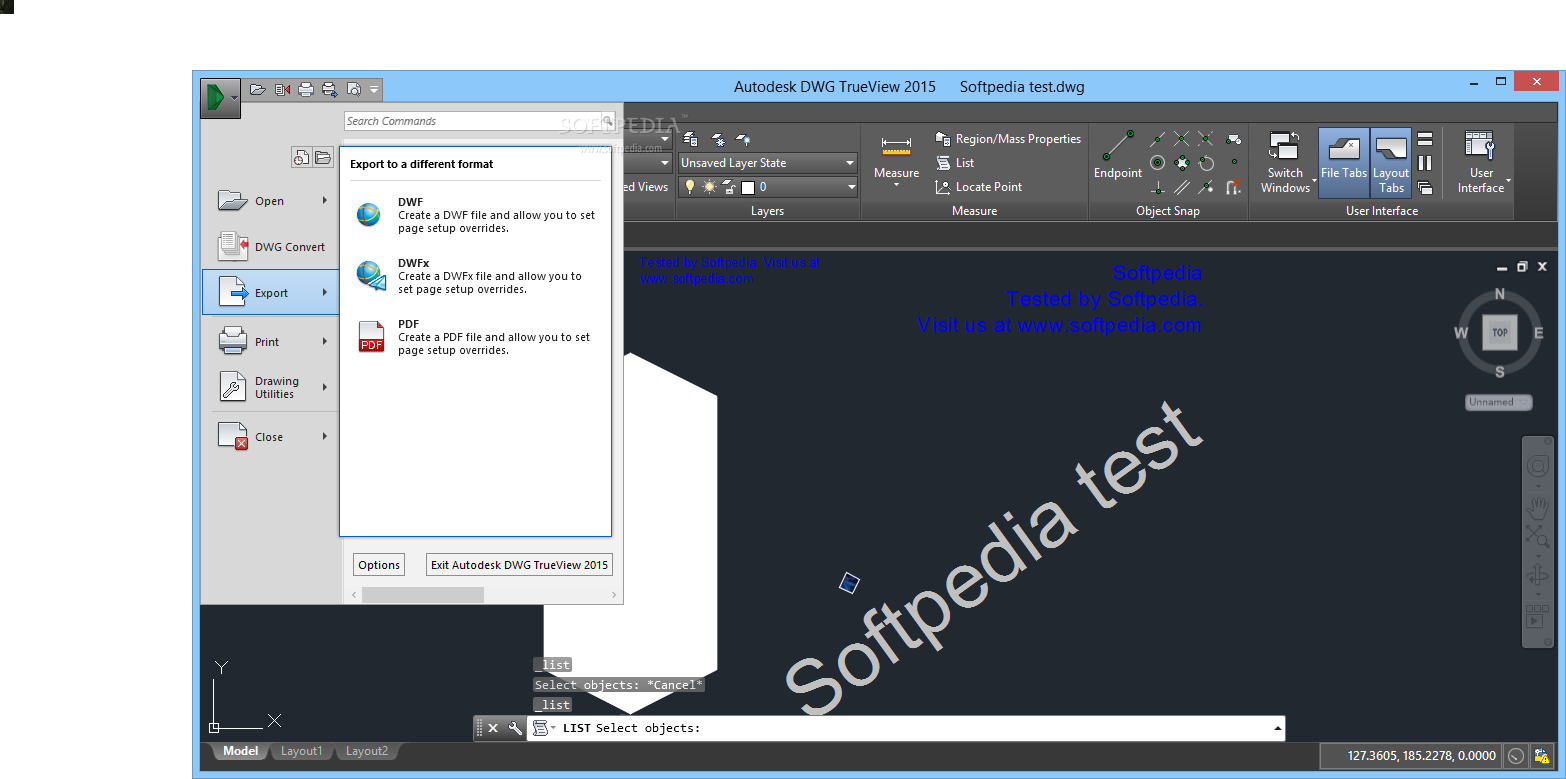Click the Switch Windows button
This screenshot has width=1566, height=779.
(1285, 162)
